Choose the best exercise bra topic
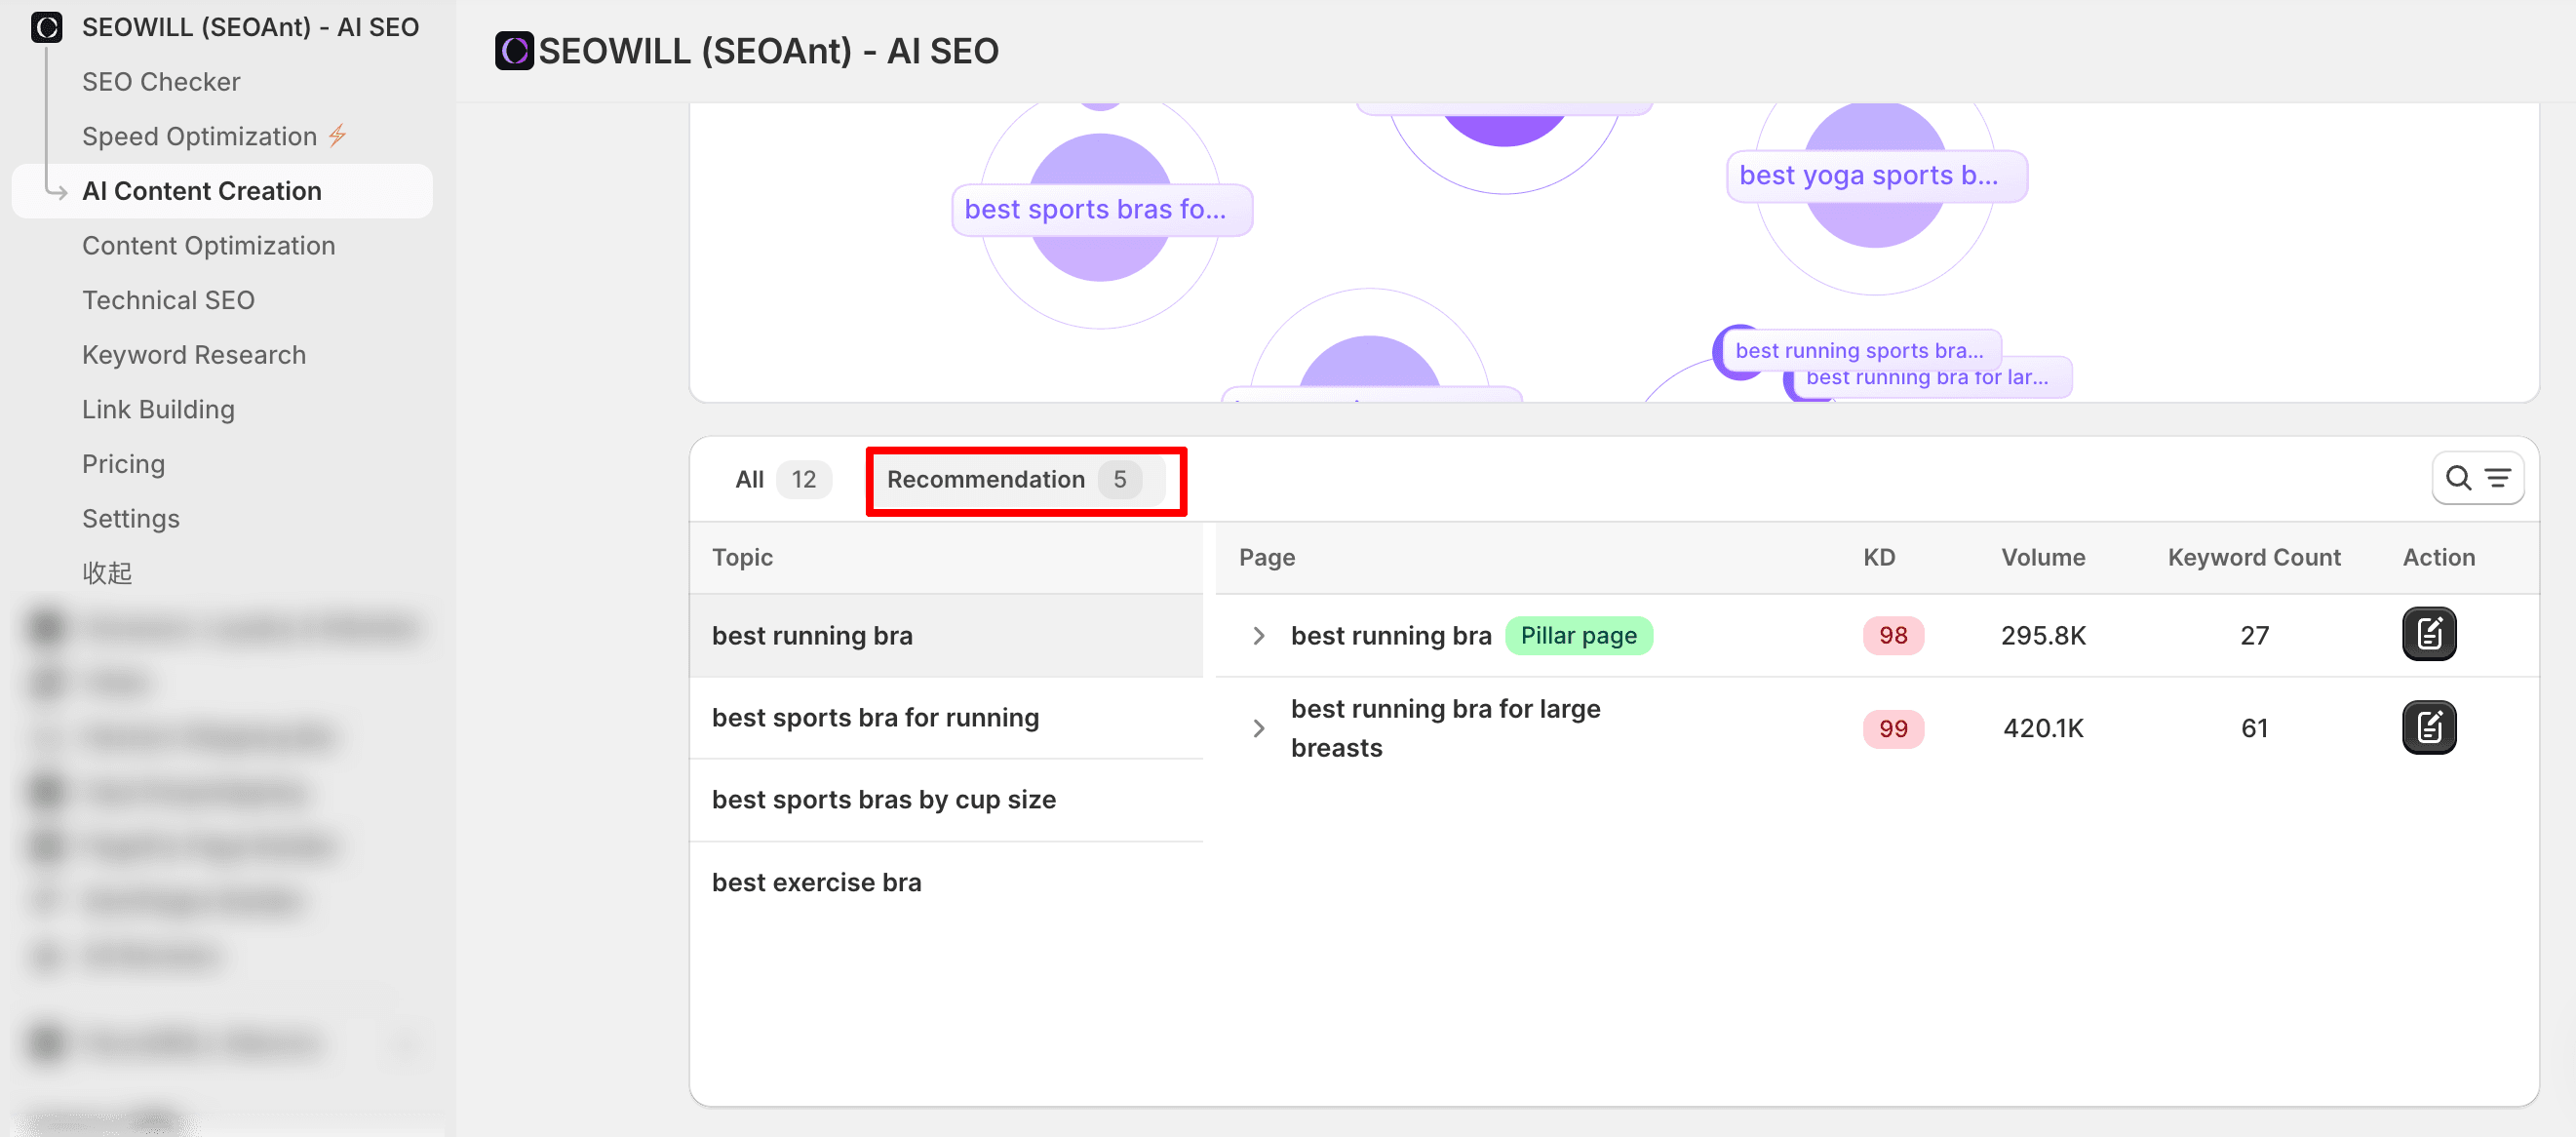This screenshot has width=2576, height=1137. tap(815, 882)
